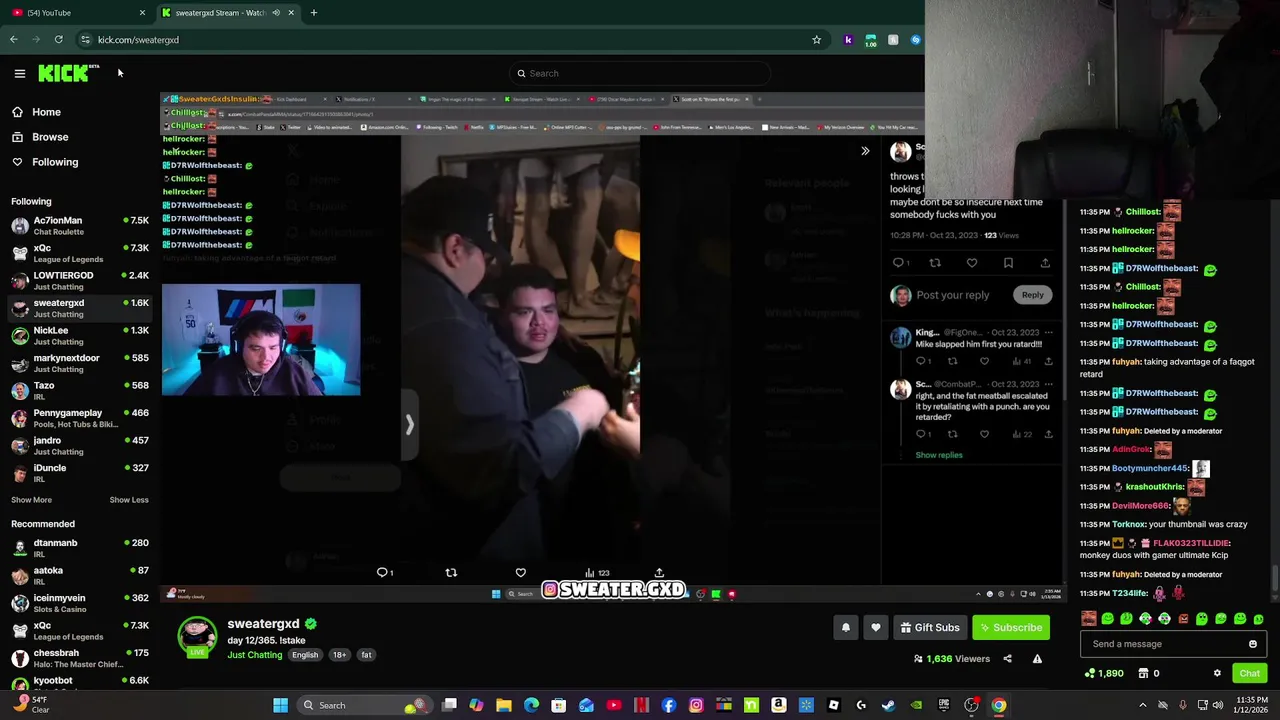Open Pennygameplay channel in the sidebar

(x=80, y=419)
